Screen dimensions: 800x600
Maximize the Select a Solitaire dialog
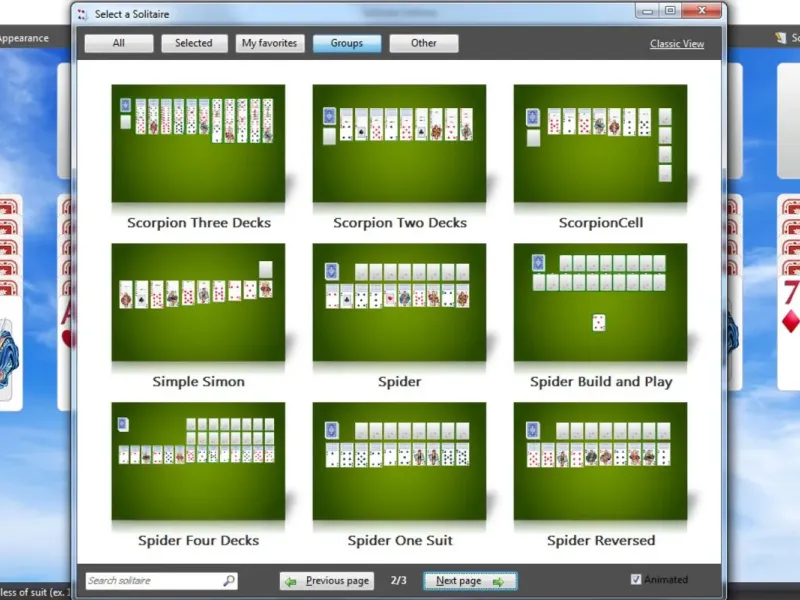point(670,11)
